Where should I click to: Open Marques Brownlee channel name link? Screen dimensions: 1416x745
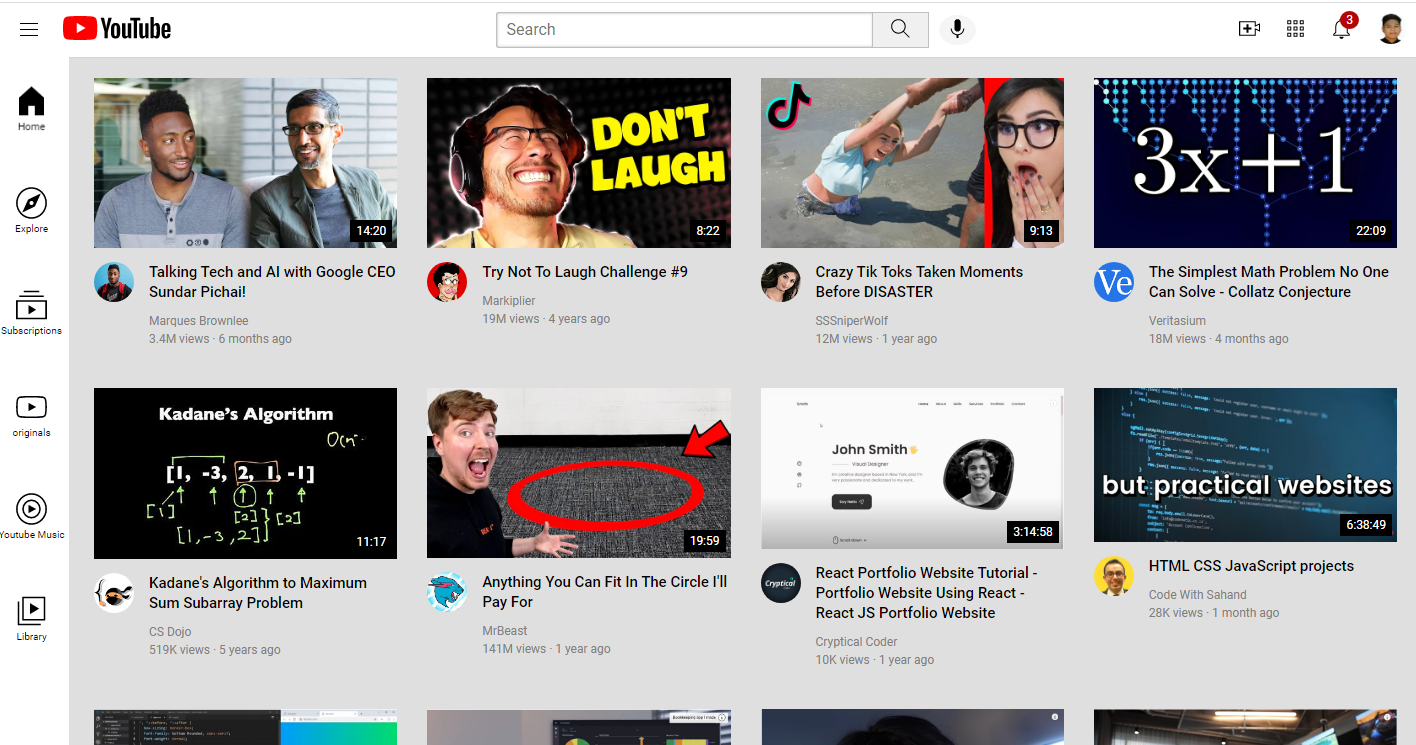click(x=198, y=321)
